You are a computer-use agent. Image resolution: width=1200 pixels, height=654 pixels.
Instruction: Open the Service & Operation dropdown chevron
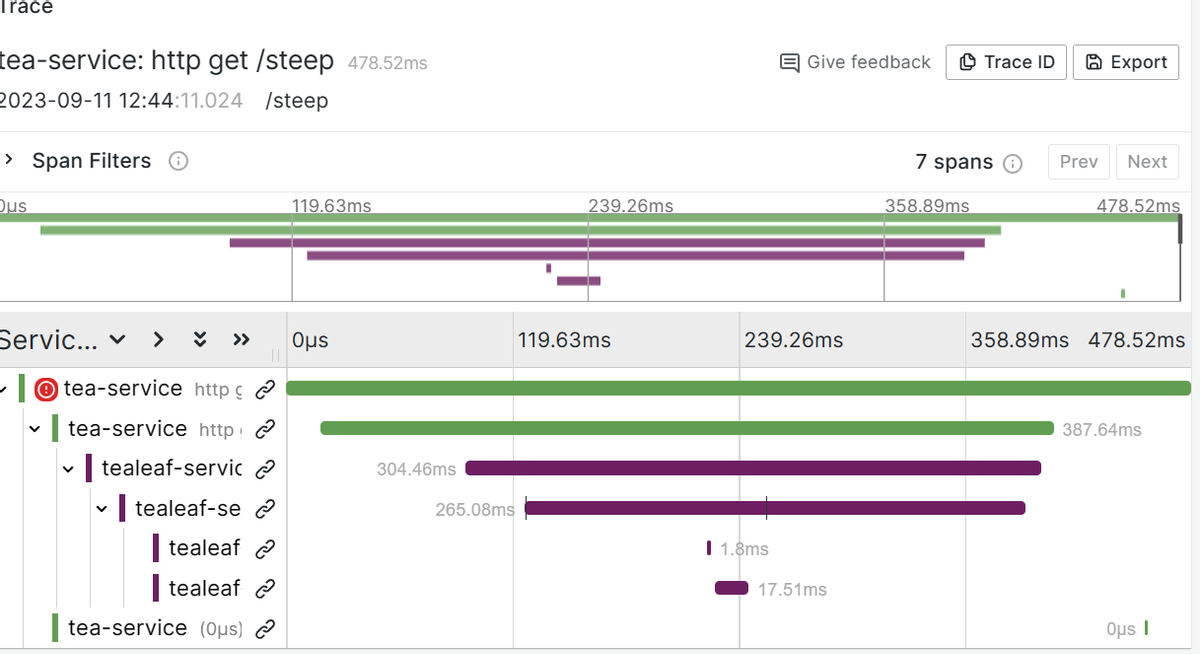(118, 340)
